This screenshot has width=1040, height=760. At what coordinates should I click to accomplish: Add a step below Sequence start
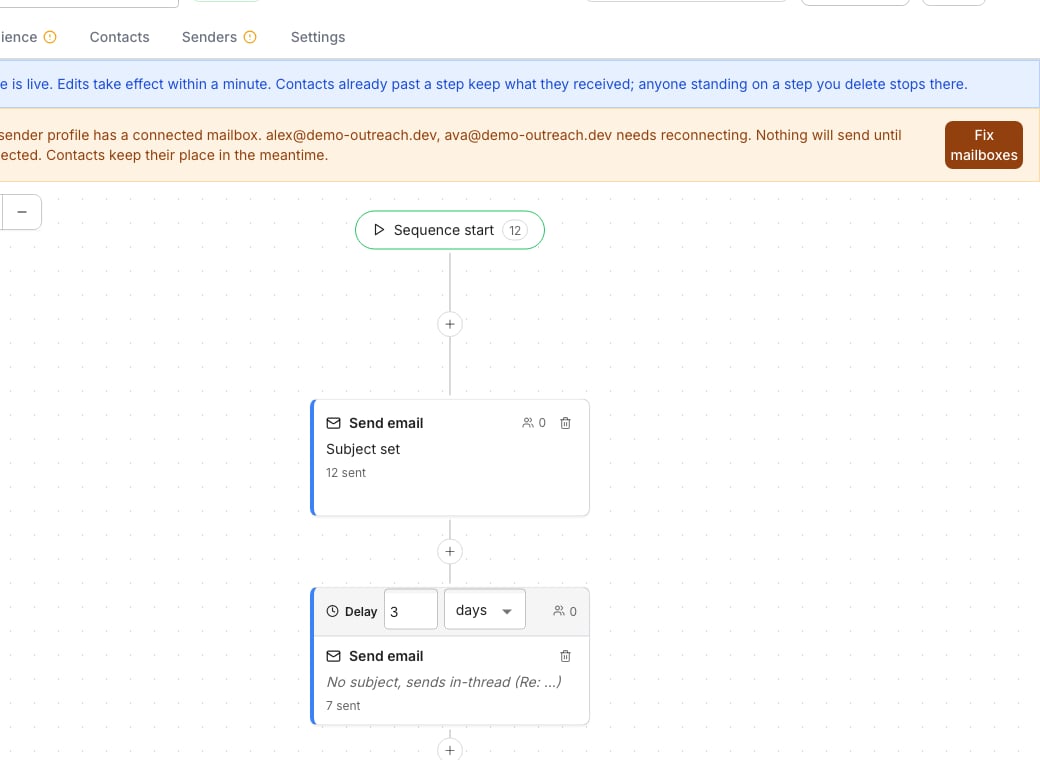[x=450, y=324]
